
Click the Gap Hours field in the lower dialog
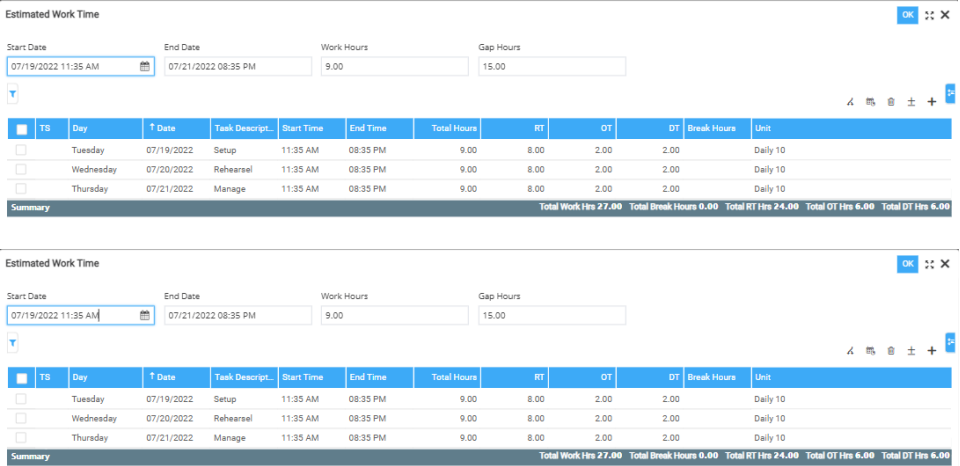coord(552,315)
